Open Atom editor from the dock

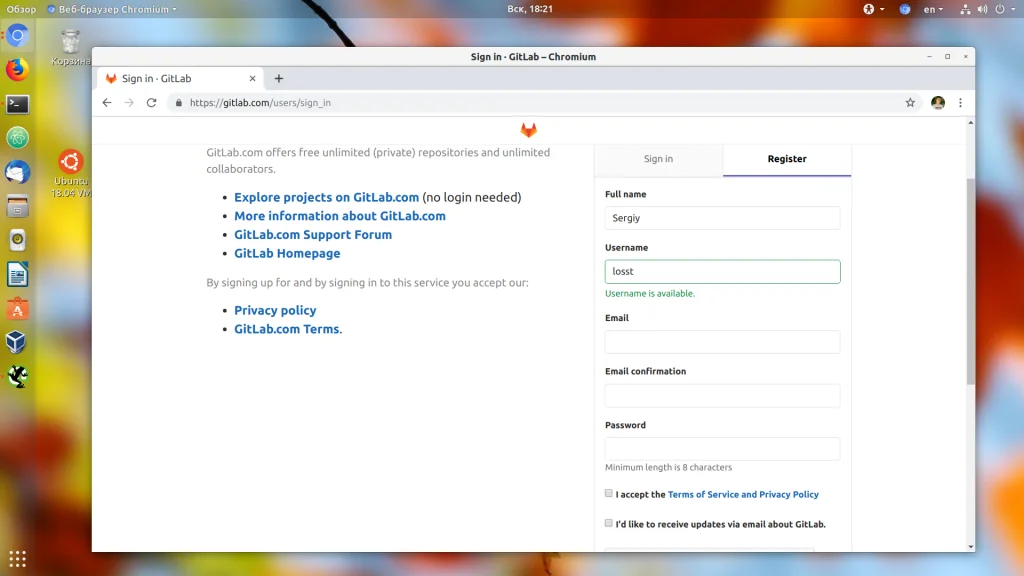click(18, 138)
